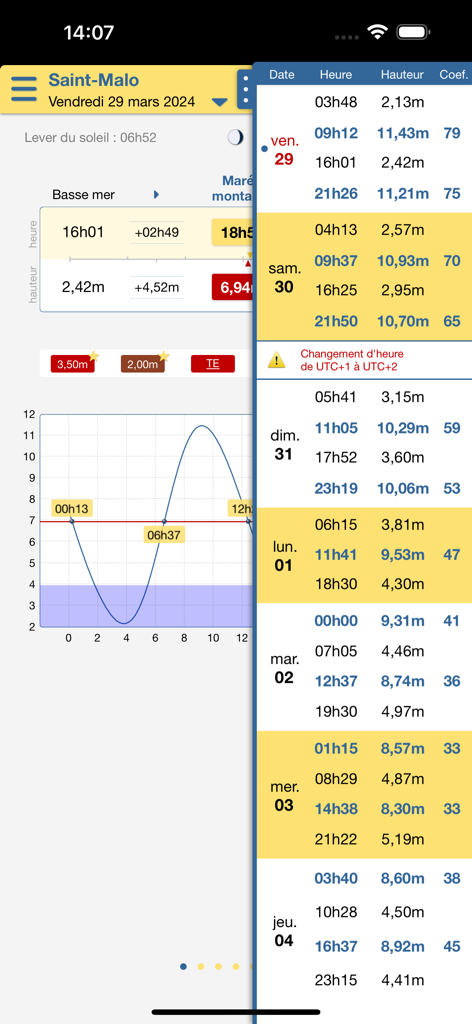Select the mar. 02 date cell
The width and height of the screenshot is (472, 1024).
click(x=283, y=668)
